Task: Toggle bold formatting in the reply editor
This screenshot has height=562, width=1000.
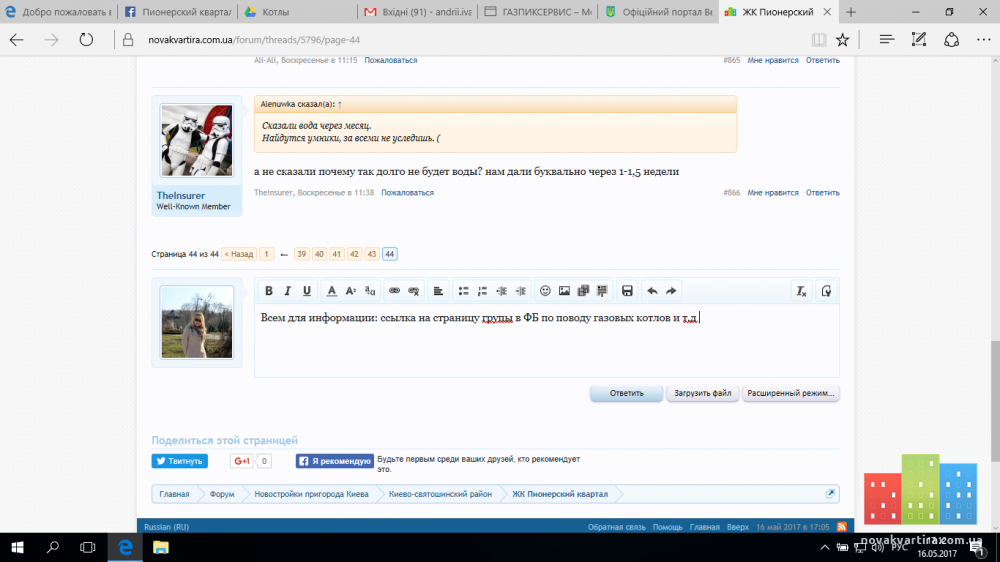Action: [268, 291]
